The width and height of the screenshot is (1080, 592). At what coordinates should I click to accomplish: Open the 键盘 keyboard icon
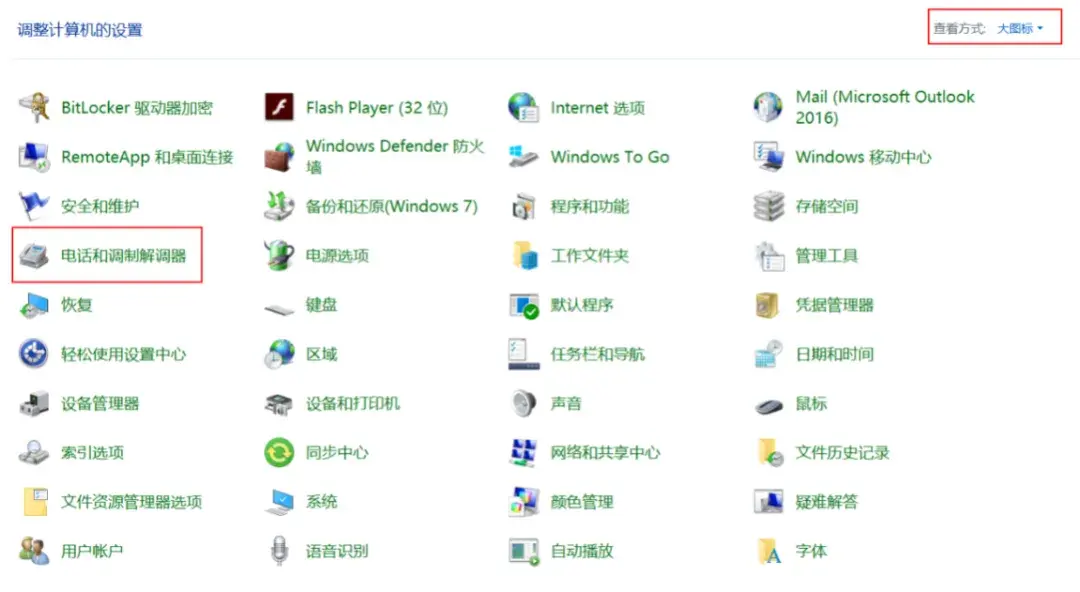[x=279, y=308]
